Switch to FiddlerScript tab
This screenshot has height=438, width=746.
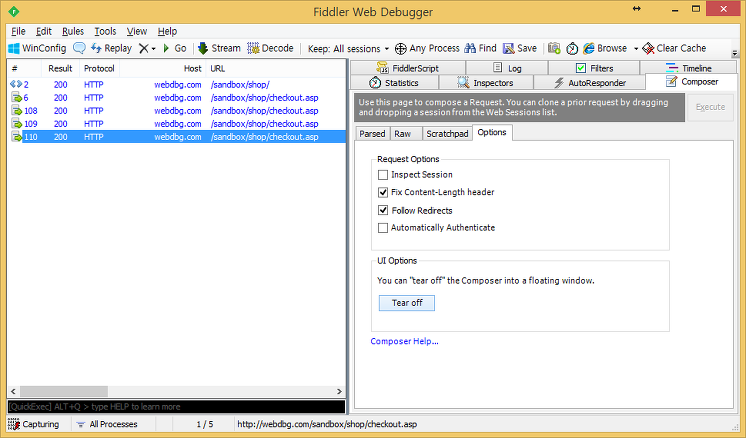pos(408,68)
